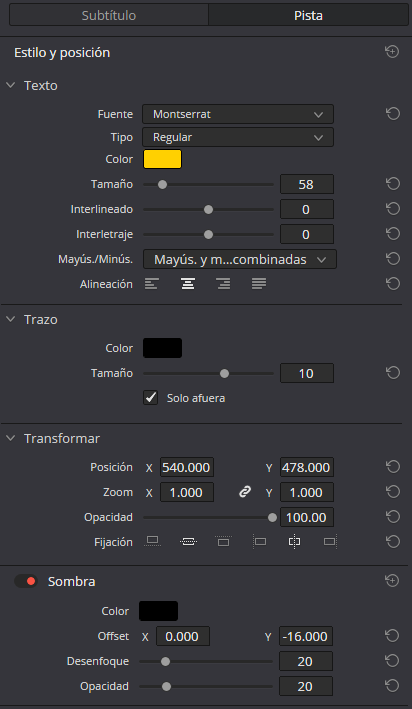The height and width of the screenshot is (709, 412).
Task: Open the Mayús./Minús. case dropdown
Action: [240, 260]
